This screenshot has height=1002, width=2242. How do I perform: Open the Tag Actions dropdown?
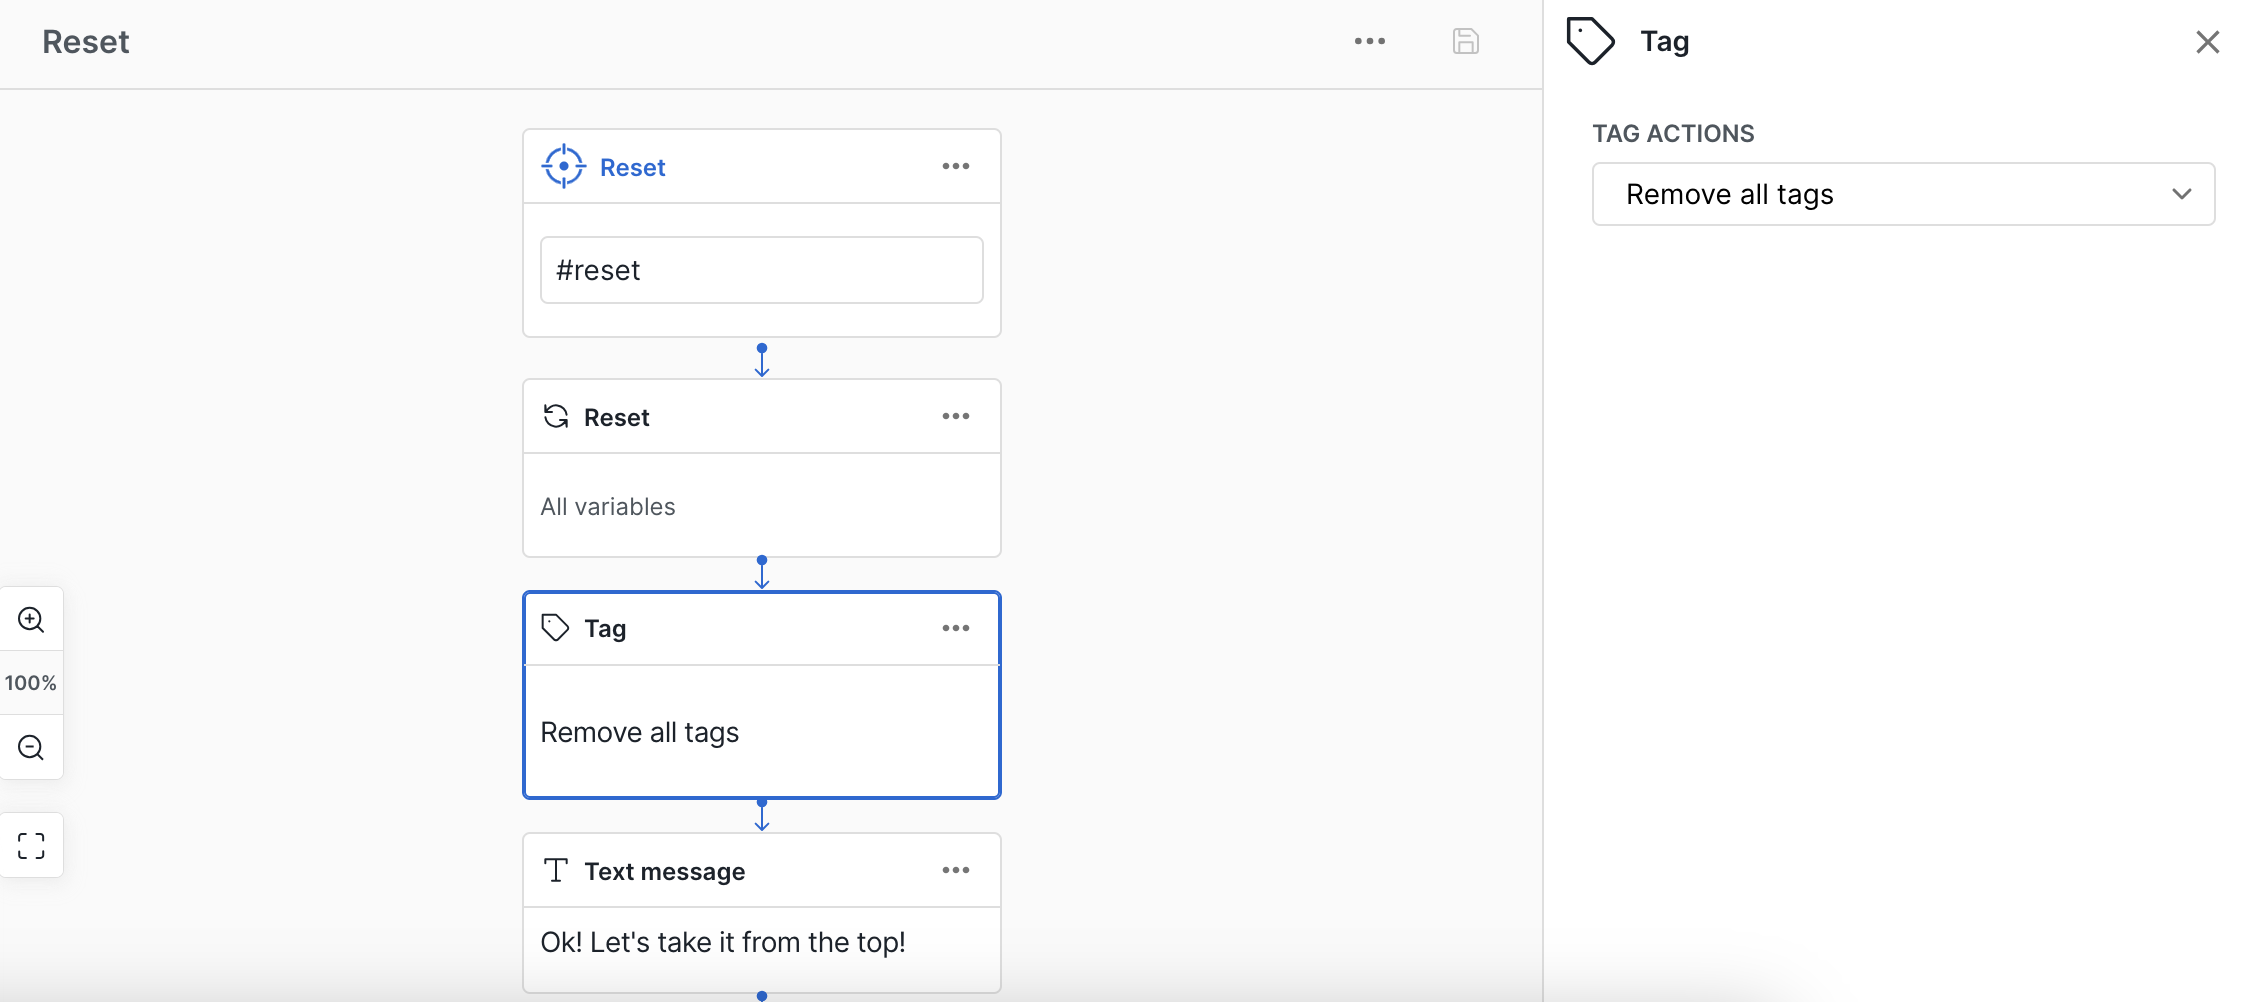point(1902,194)
